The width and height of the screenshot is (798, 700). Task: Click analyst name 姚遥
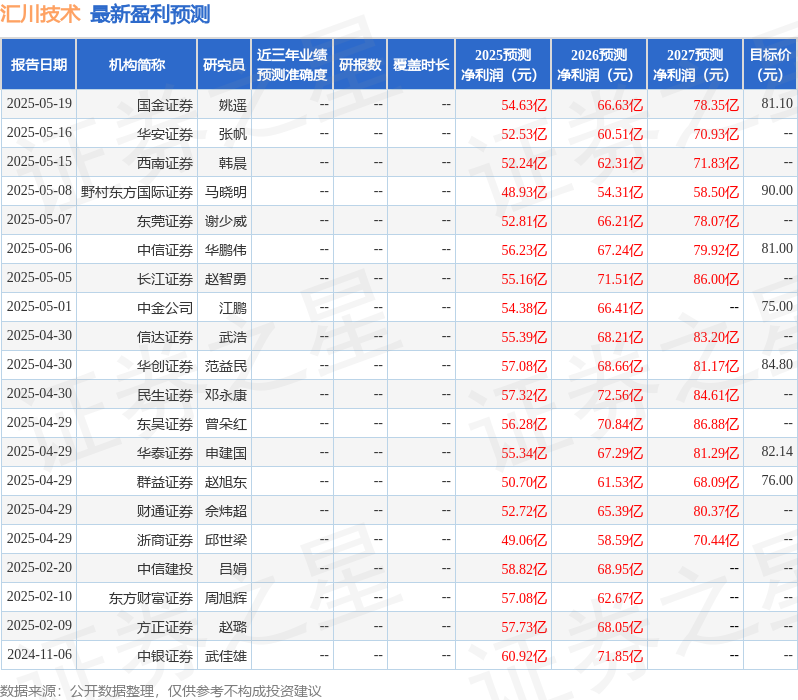(233, 105)
